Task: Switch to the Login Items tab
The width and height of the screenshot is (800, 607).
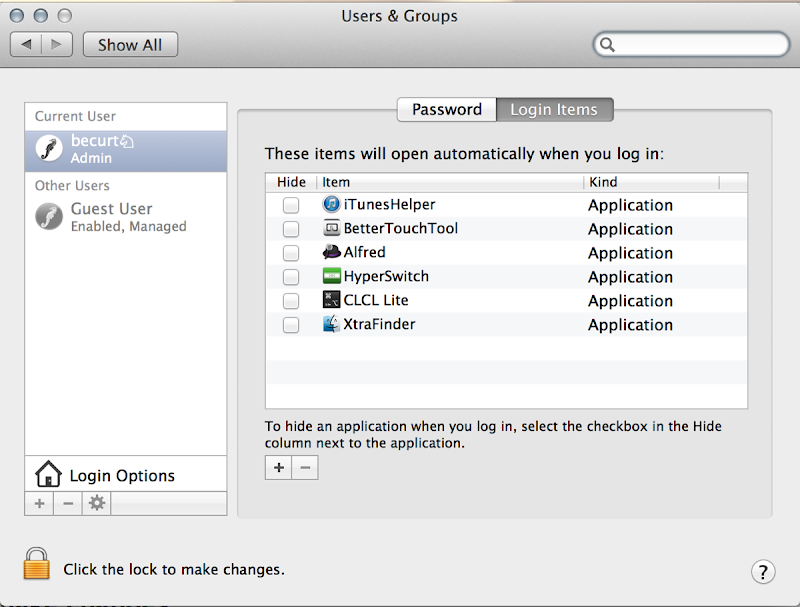Action: click(554, 110)
